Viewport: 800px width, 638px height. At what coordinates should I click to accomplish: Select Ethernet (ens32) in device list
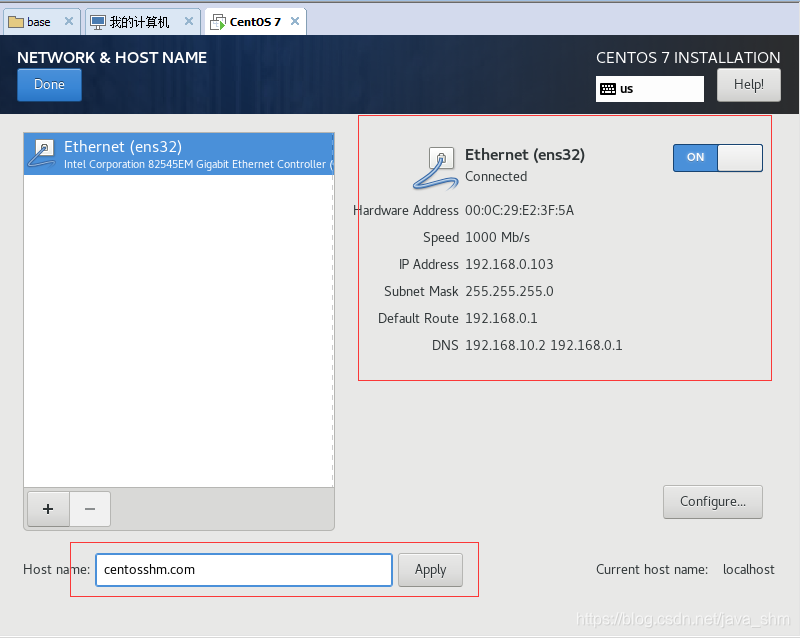point(179,154)
